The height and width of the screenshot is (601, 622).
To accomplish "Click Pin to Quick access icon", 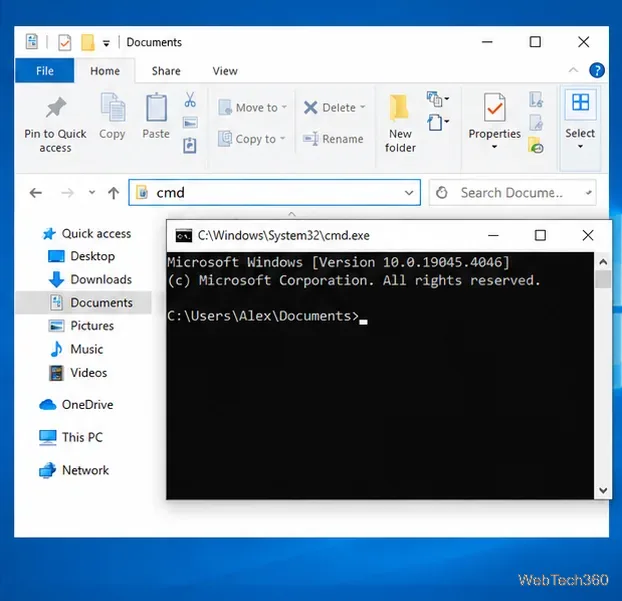I will pos(56,108).
